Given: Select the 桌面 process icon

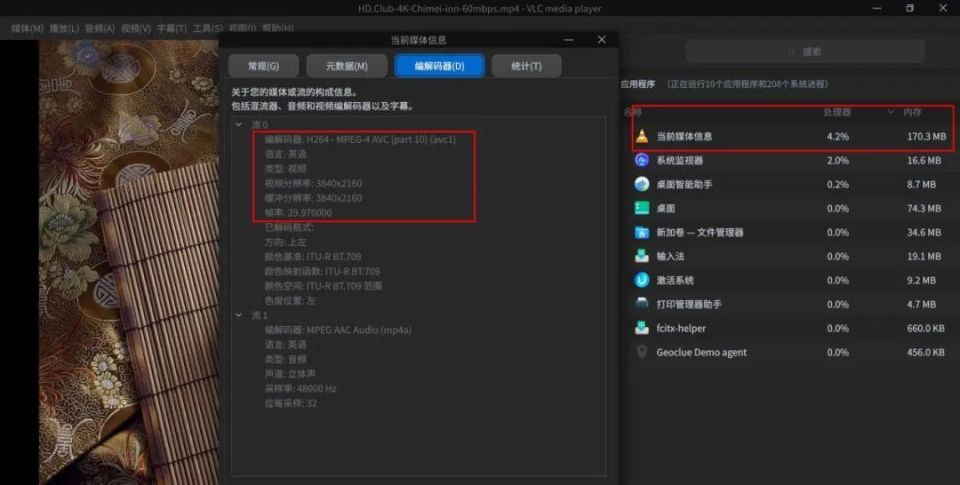Looking at the screenshot, I should coord(642,208).
